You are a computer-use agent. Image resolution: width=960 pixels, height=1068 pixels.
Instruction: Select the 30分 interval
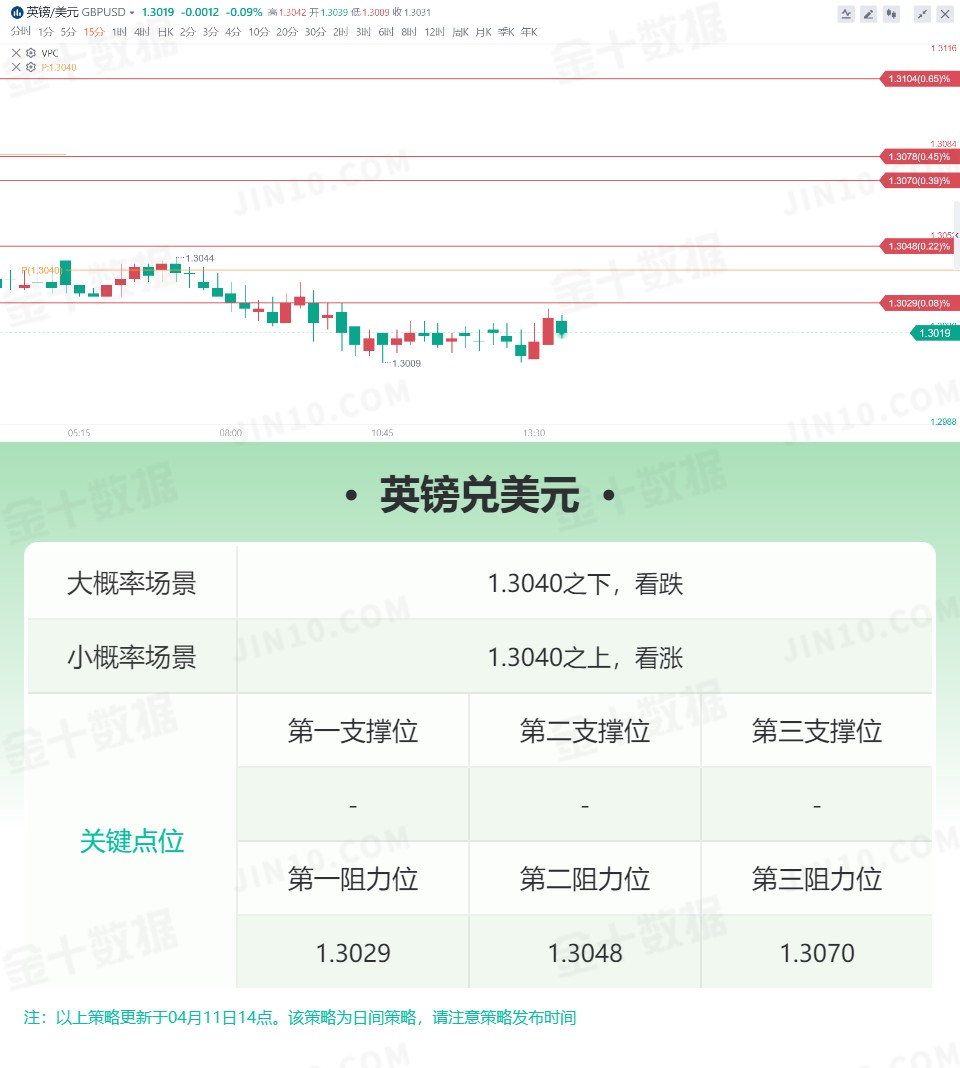(x=315, y=32)
